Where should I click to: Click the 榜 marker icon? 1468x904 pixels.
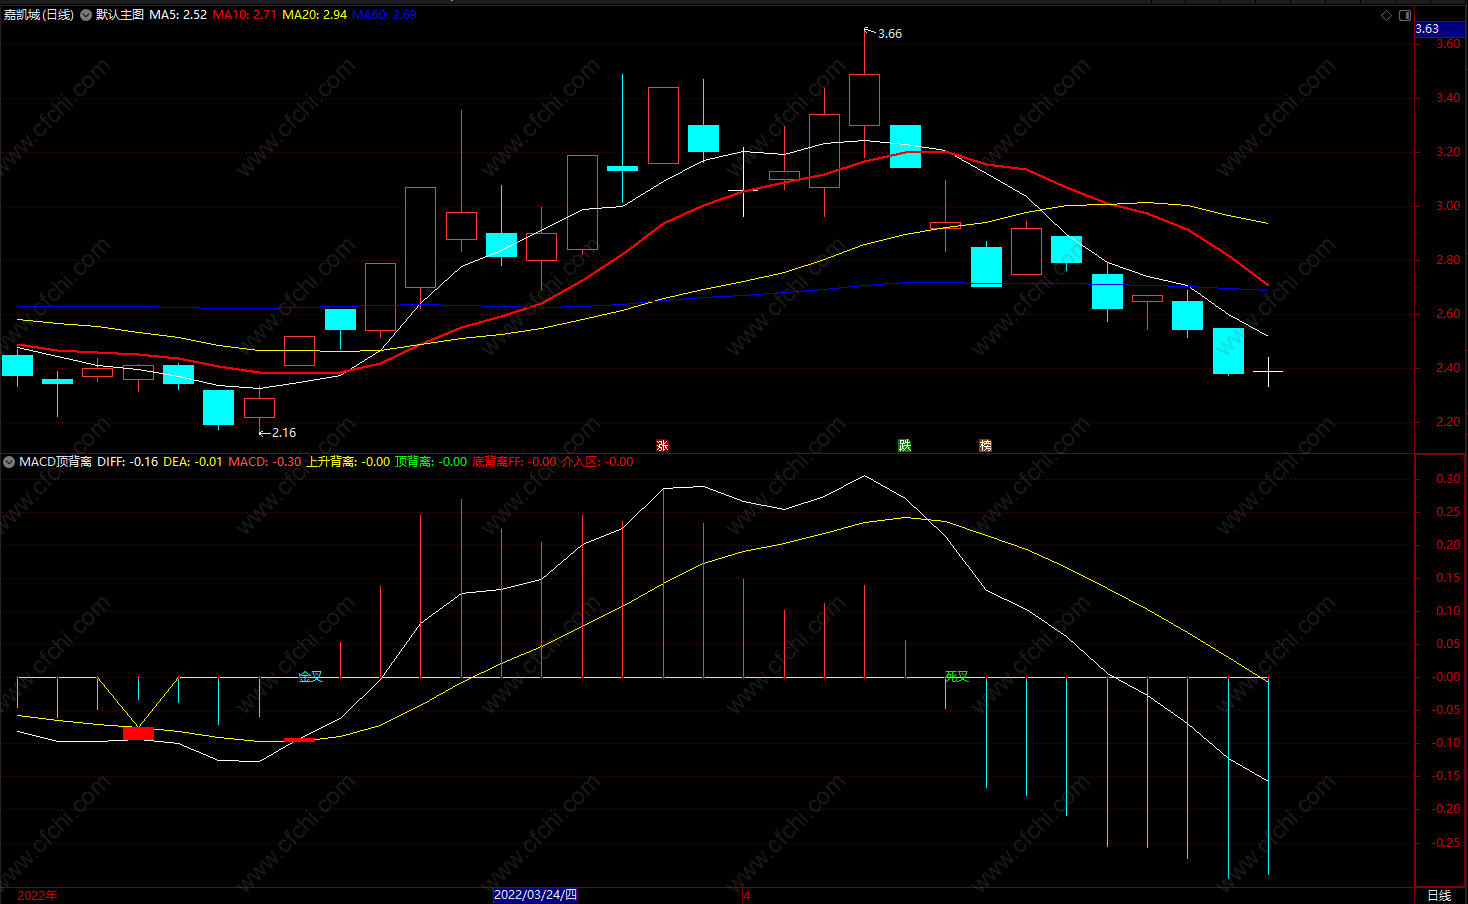click(x=986, y=446)
